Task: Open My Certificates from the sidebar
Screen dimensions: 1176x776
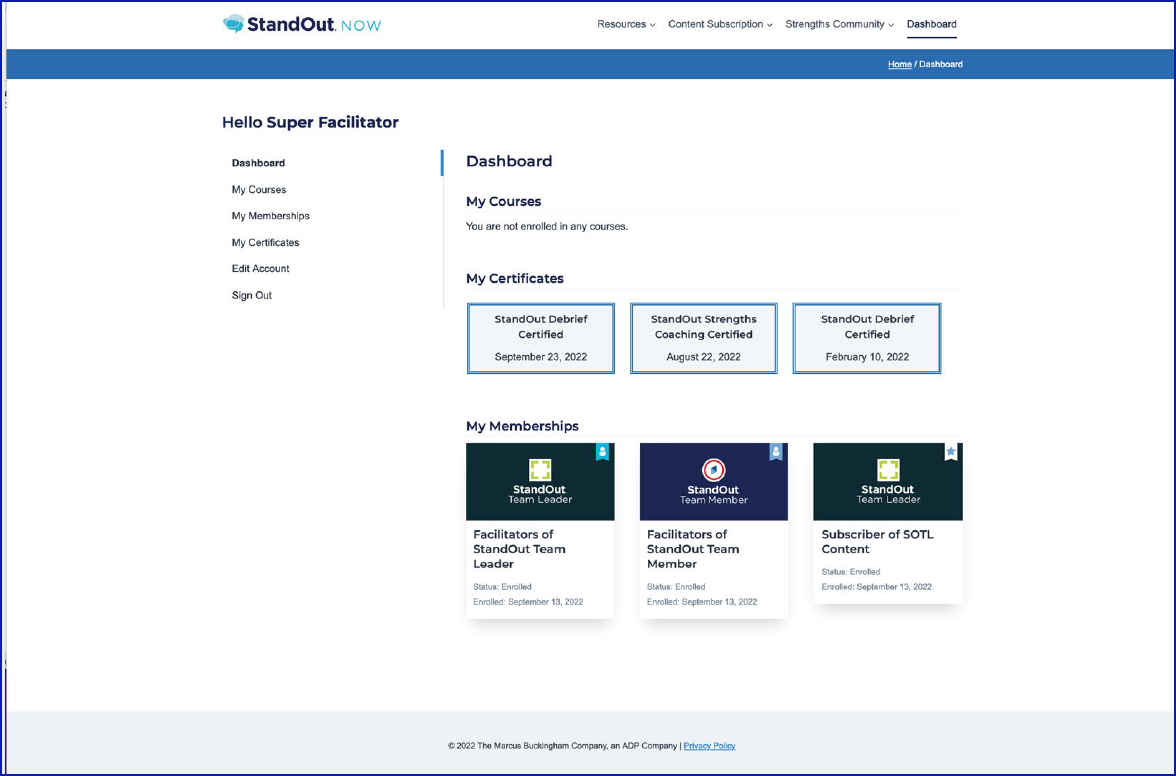Action: point(265,242)
